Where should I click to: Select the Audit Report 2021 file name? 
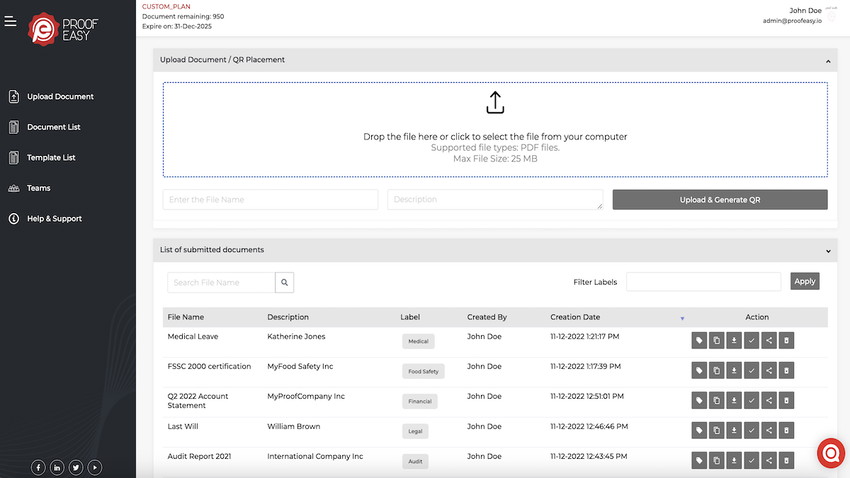[199, 456]
